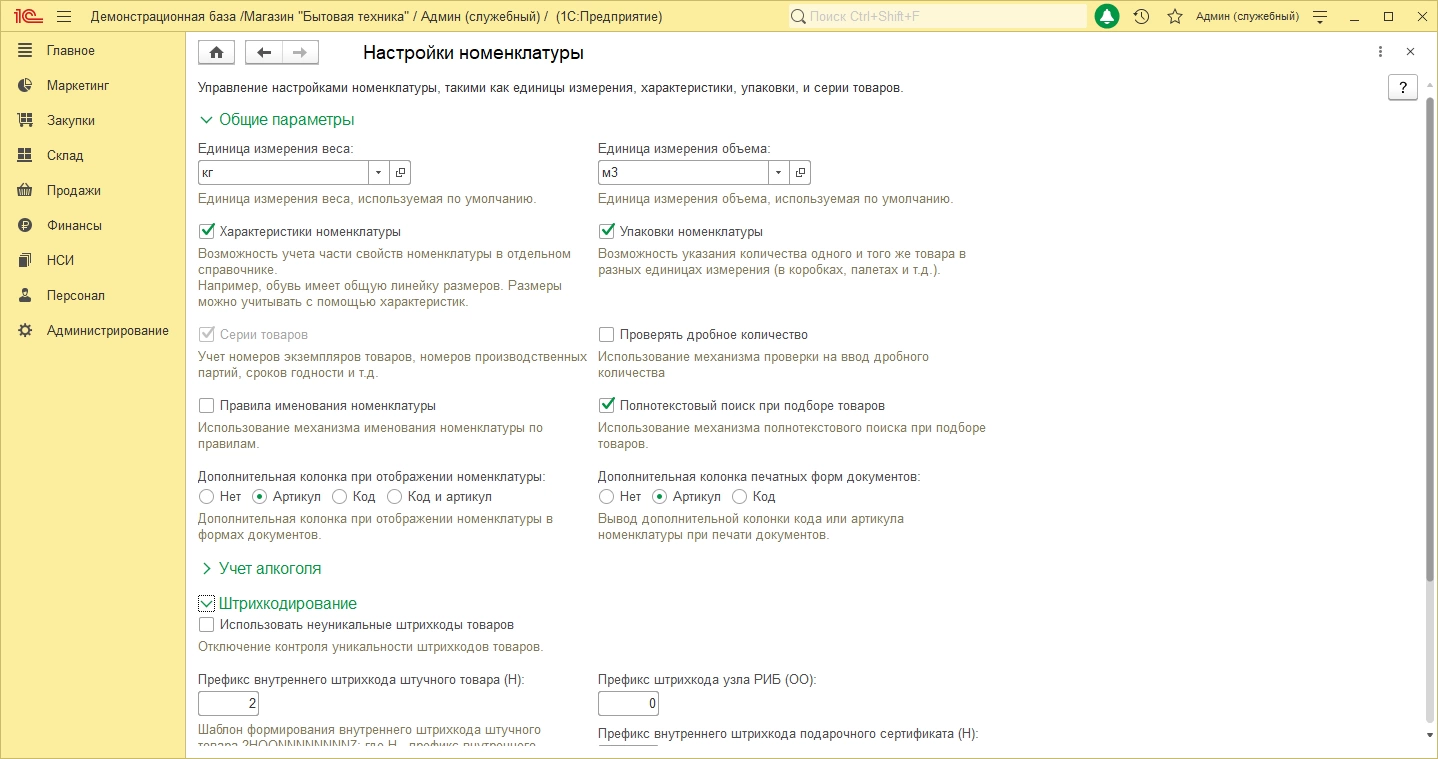Open the volume unit dropdown arrow

(x=779, y=172)
